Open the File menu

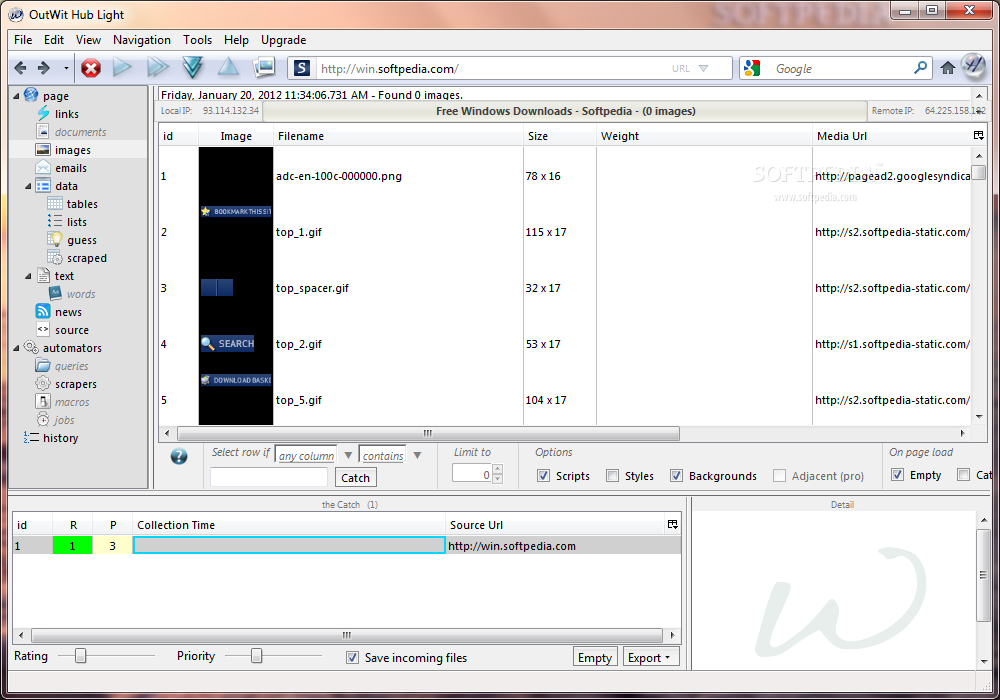[x=23, y=40]
